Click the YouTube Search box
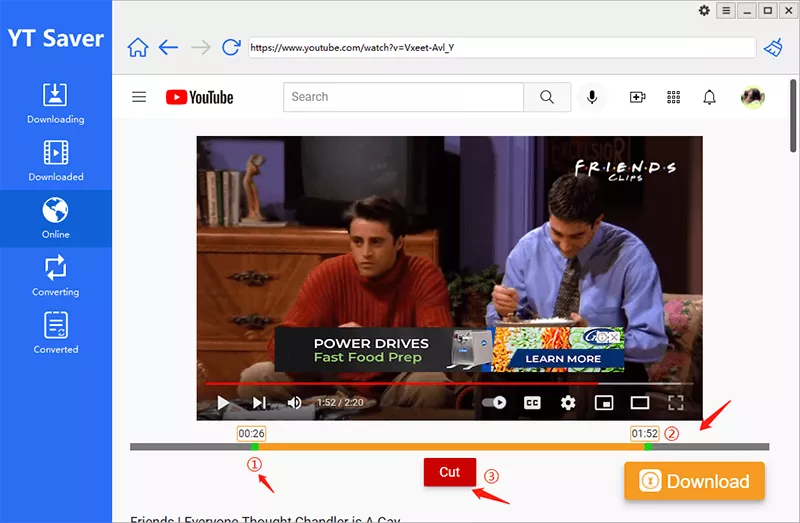 coord(403,97)
